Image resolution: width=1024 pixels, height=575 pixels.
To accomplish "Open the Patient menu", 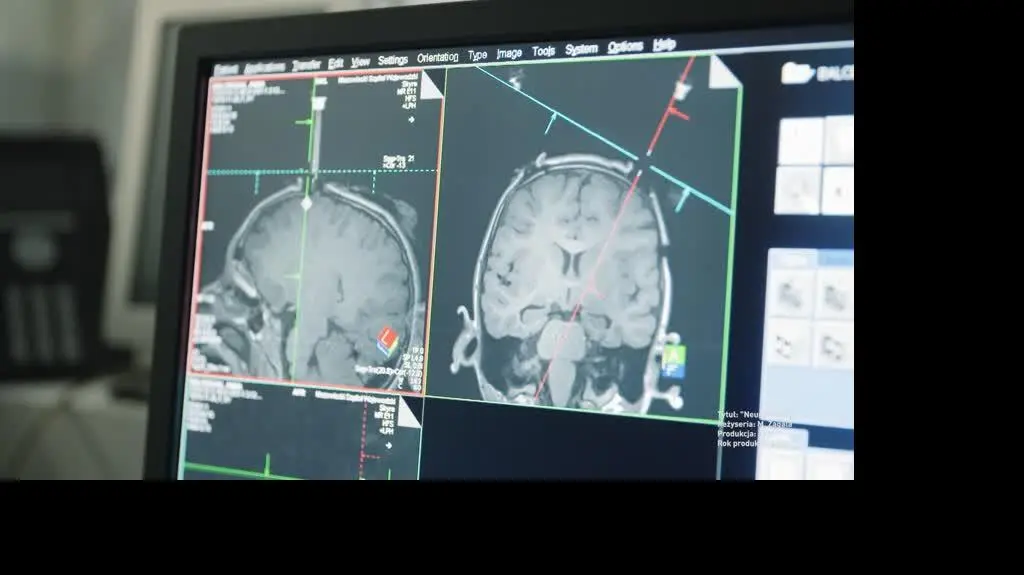I will (x=226, y=69).
